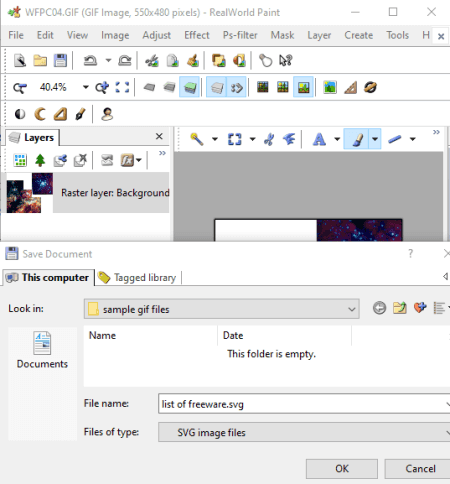
Task: Click the redo arrow icon
Action: [x=125, y=61]
